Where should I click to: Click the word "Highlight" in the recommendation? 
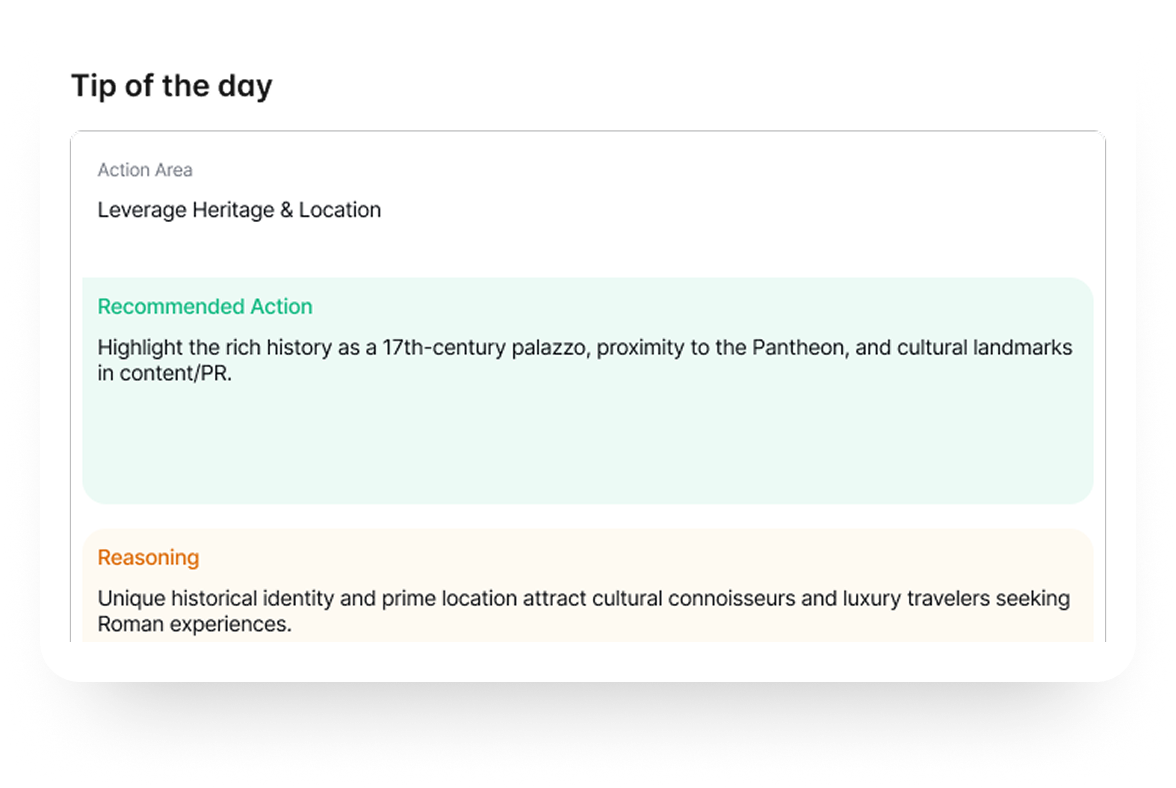[x=140, y=348]
